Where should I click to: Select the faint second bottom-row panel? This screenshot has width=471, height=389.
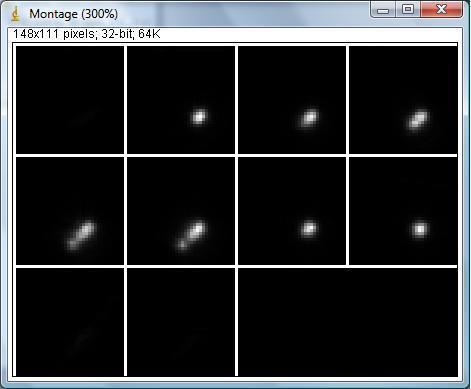tap(181, 322)
